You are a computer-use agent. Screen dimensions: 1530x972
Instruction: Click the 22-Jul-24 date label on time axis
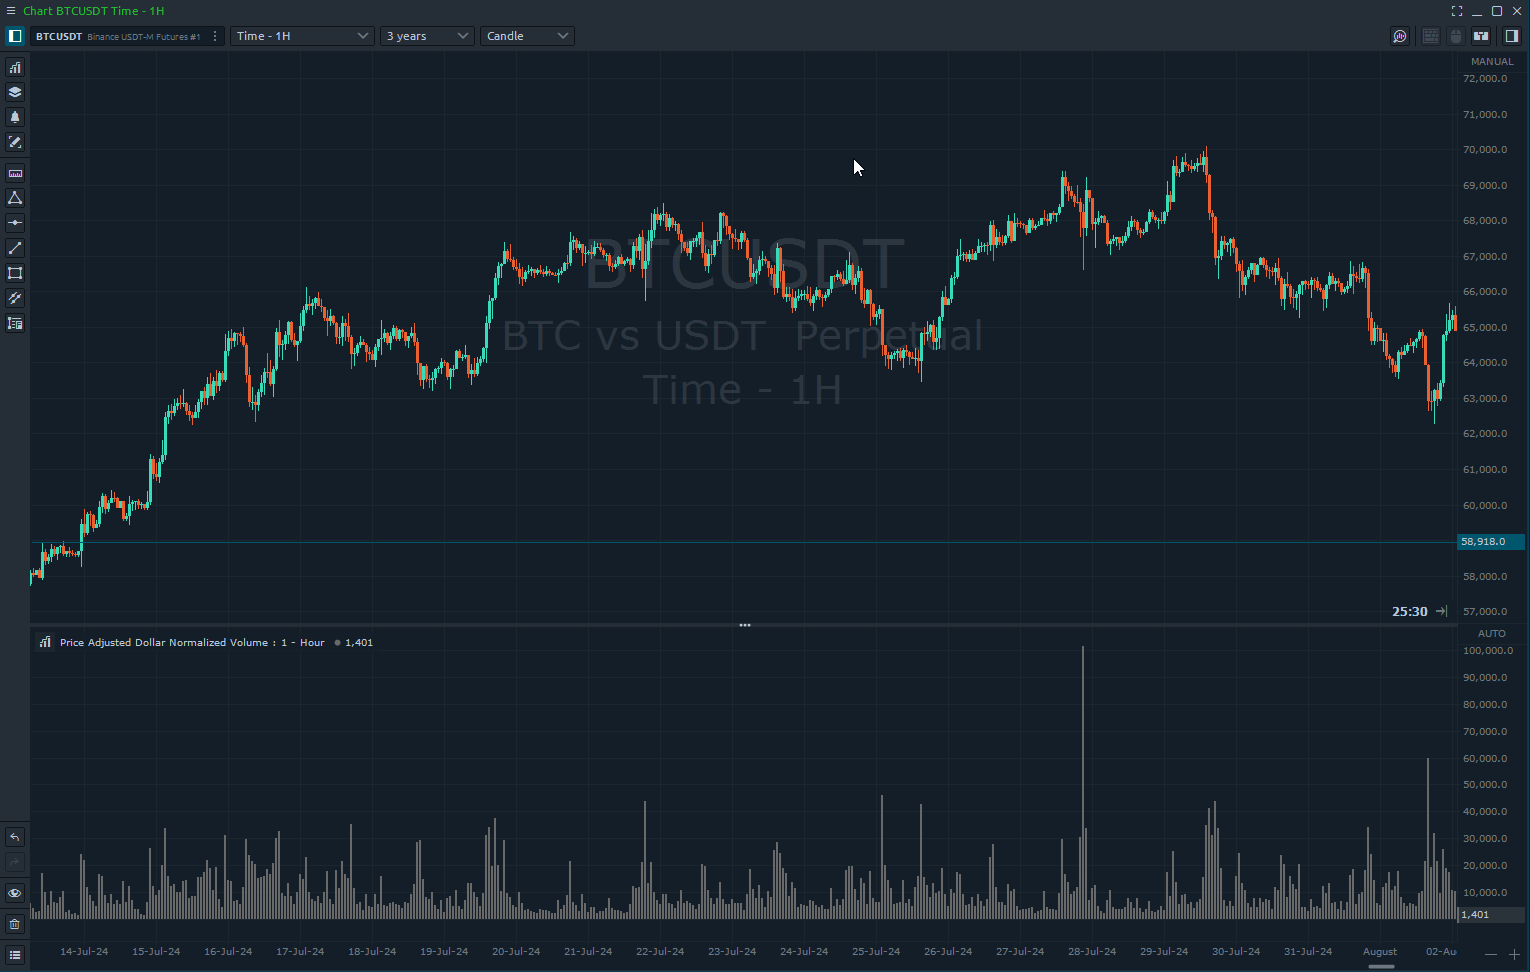click(x=660, y=951)
